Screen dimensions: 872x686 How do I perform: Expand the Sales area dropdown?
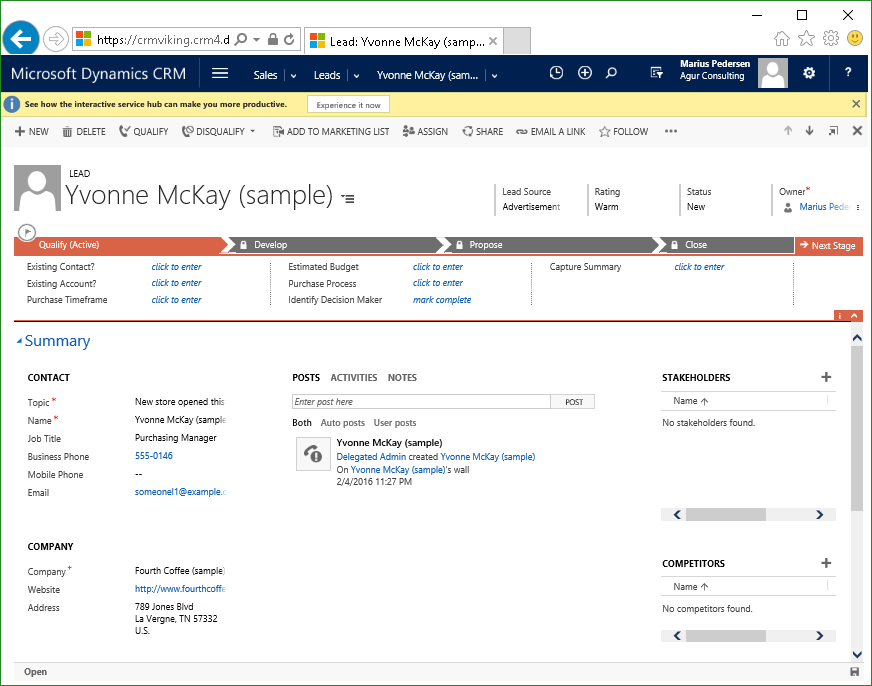[x=294, y=76]
